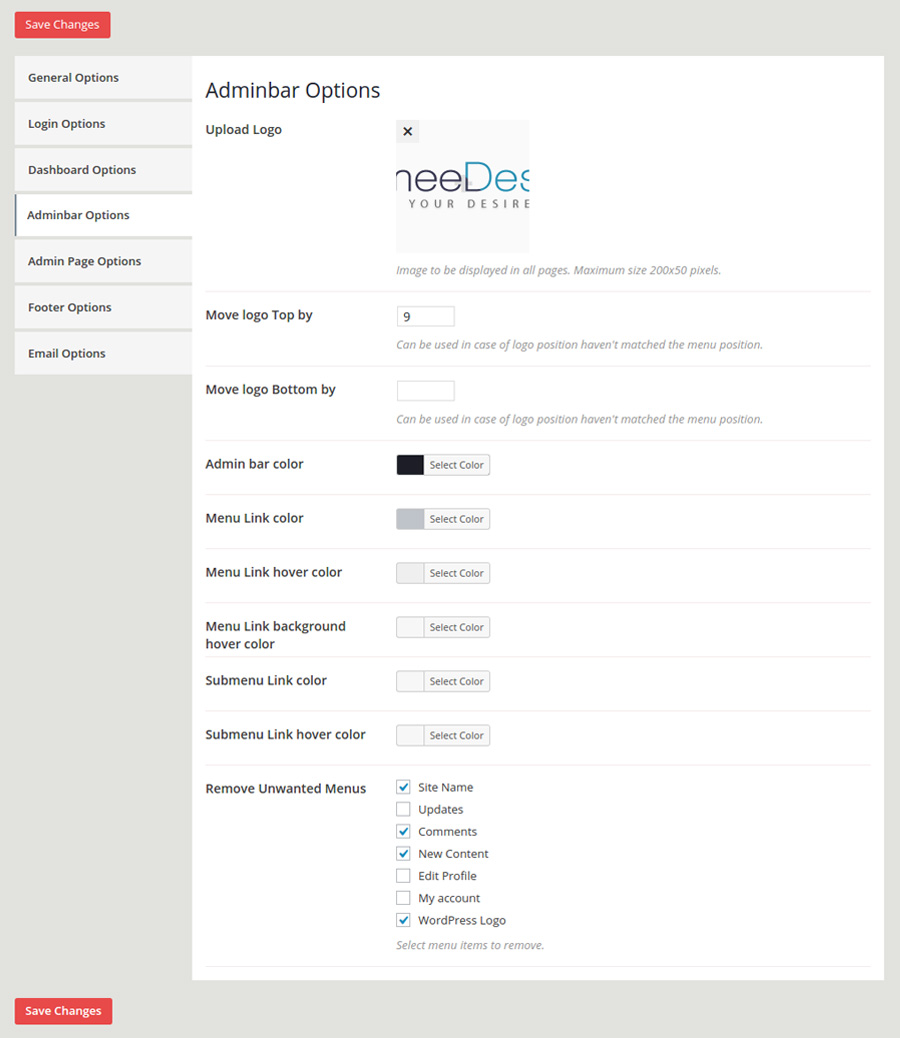This screenshot has height=1038, width=900.
Task: Uncheck the Comments checkbox
Action: [x=403, y=831]
